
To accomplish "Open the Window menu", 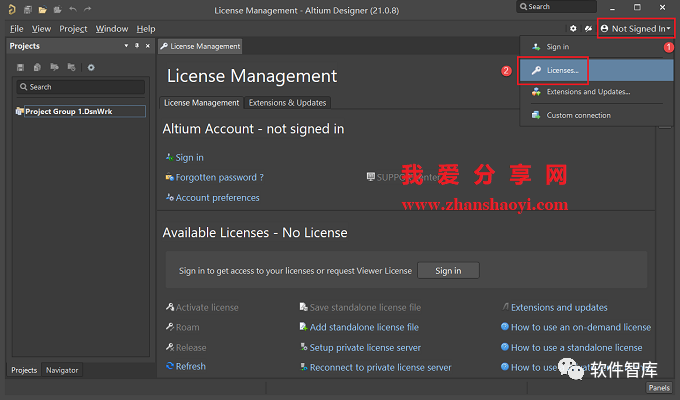I will (x=112, y=29).
